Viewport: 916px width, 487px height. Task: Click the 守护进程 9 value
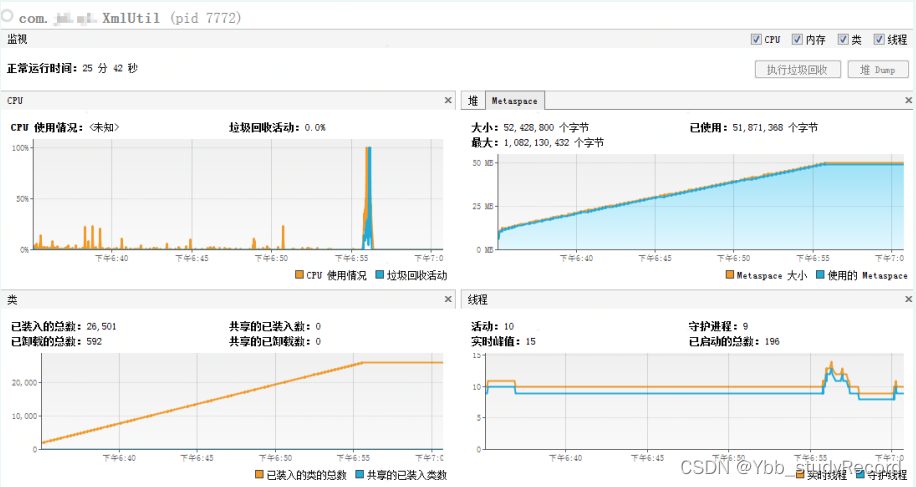point(719,326)
